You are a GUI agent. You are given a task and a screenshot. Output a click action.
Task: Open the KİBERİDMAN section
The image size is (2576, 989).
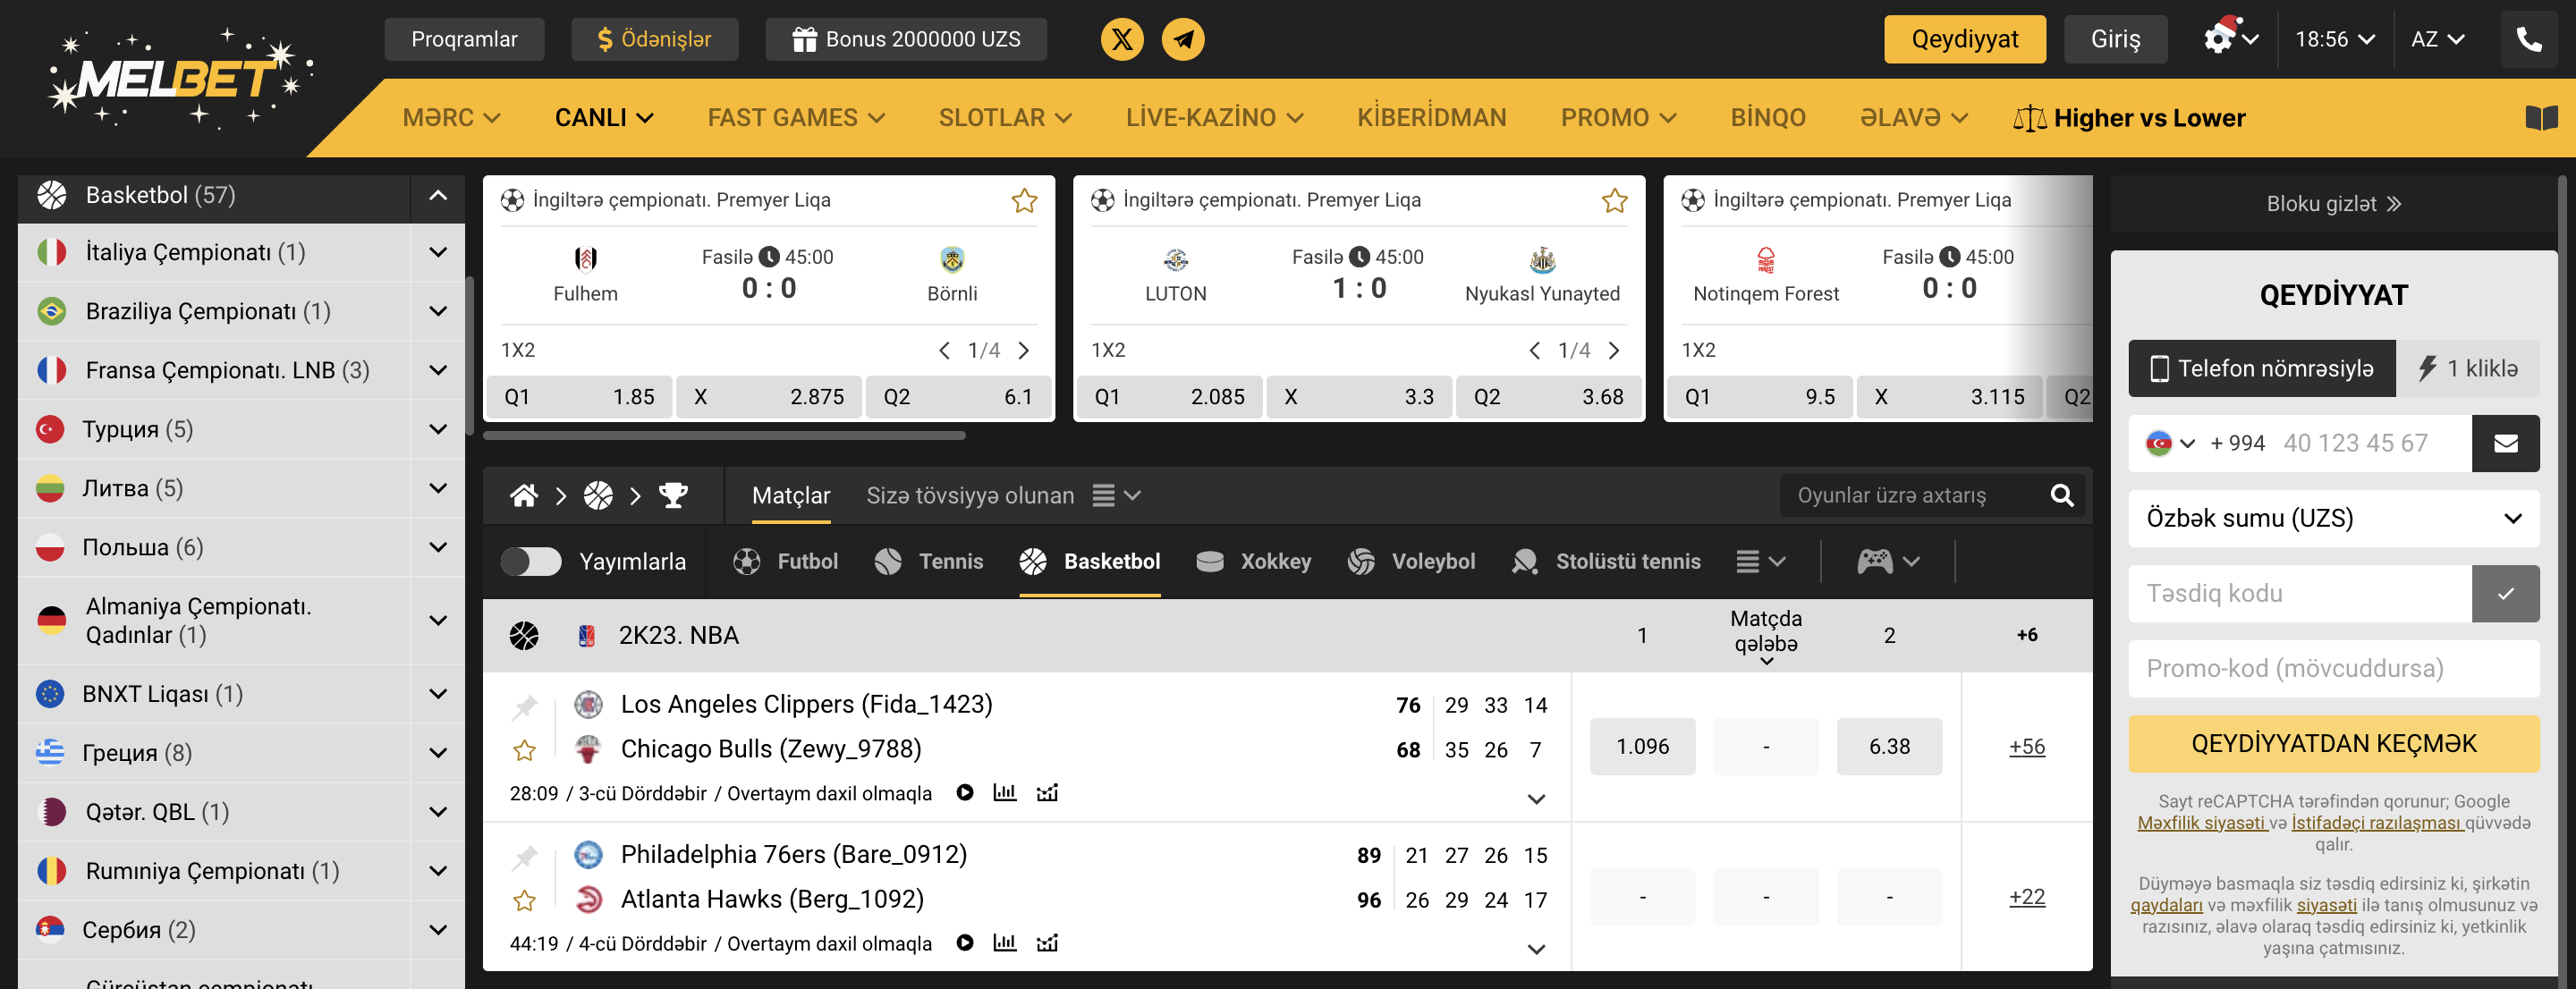click(x=1431, y=118)
